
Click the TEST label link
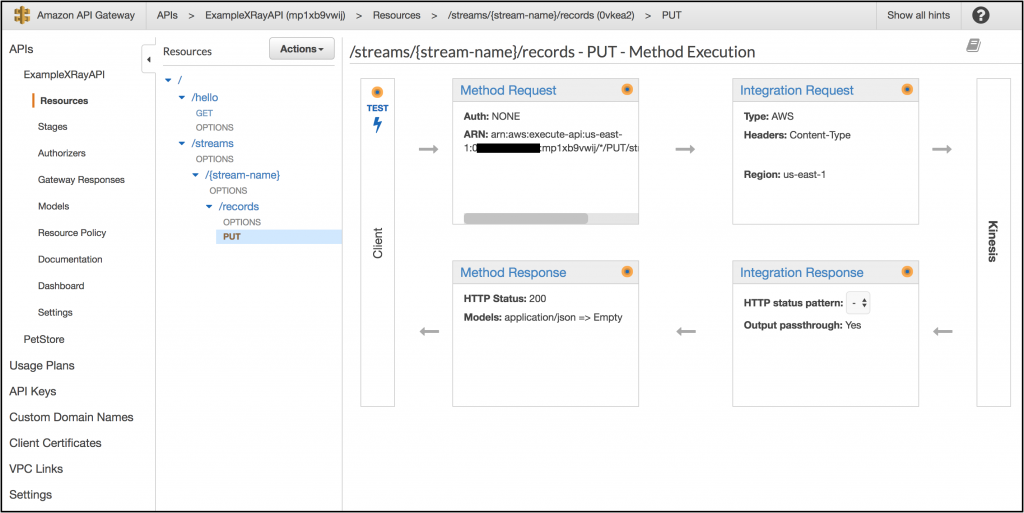tap(377, 108)
